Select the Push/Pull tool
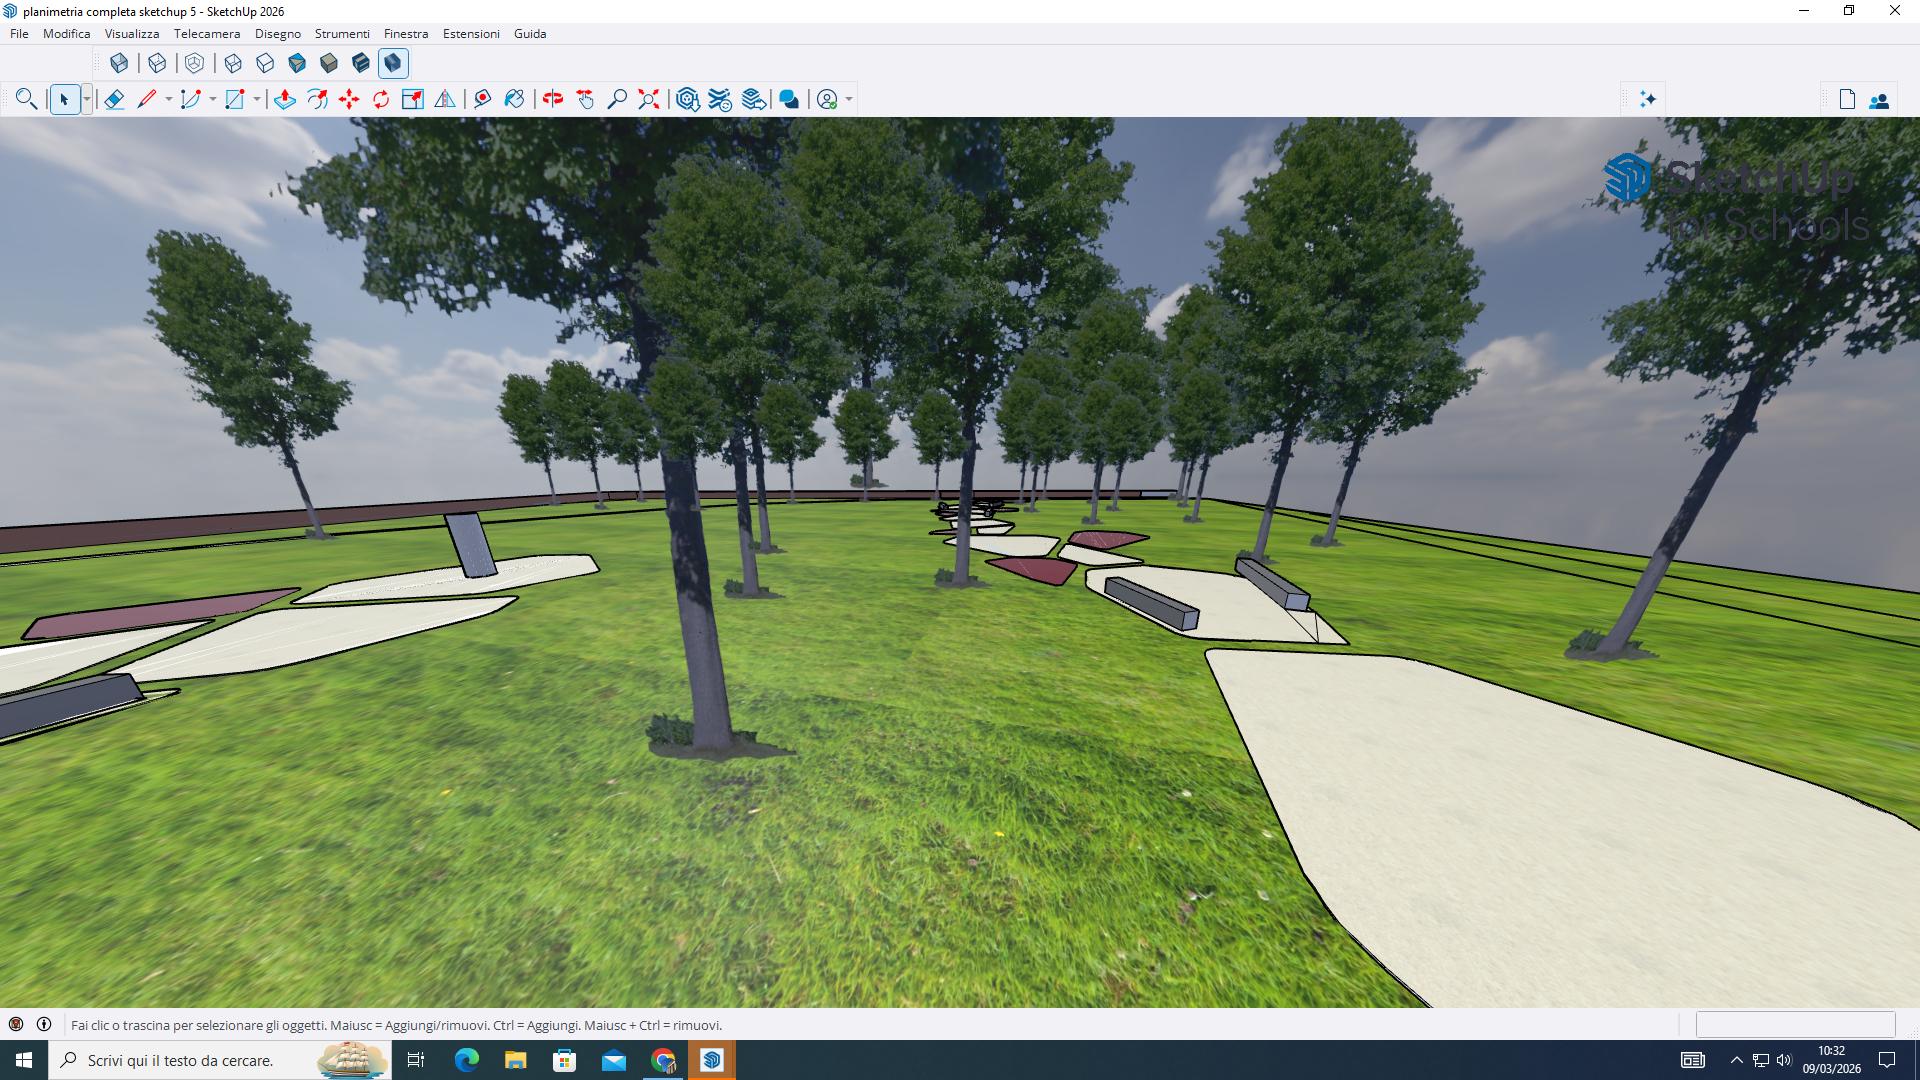Screen dimensions: 1920x1080 [x=285, y=99]
